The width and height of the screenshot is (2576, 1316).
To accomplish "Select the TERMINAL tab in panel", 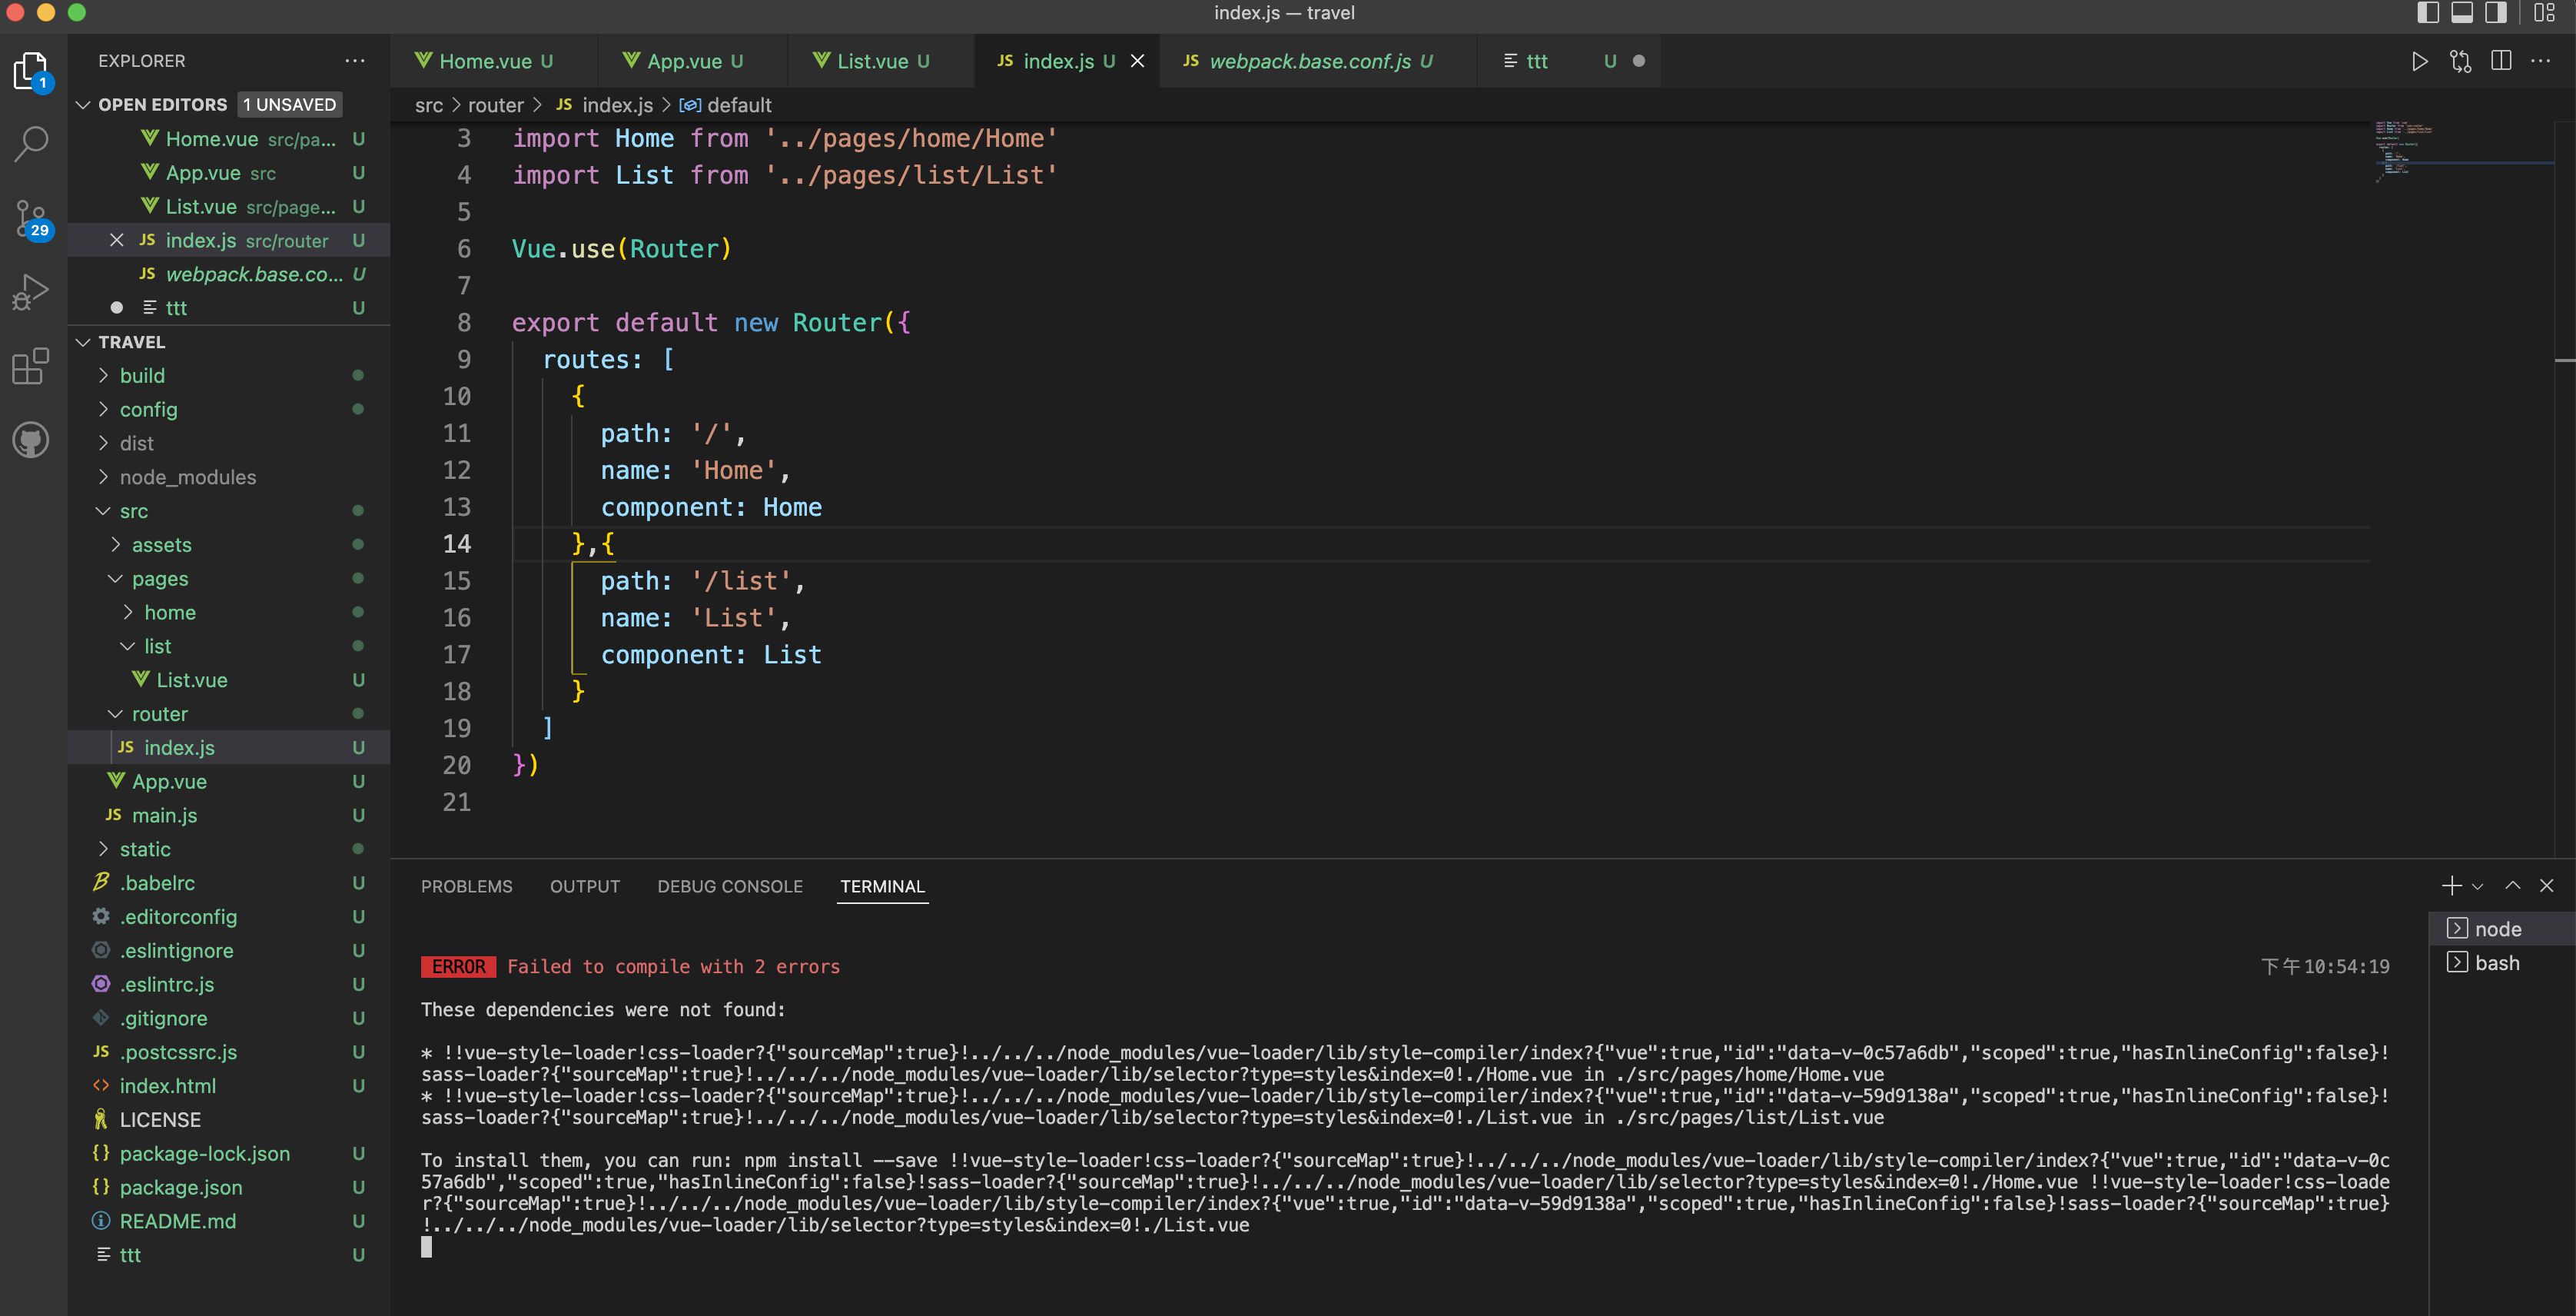I will 882,886.
